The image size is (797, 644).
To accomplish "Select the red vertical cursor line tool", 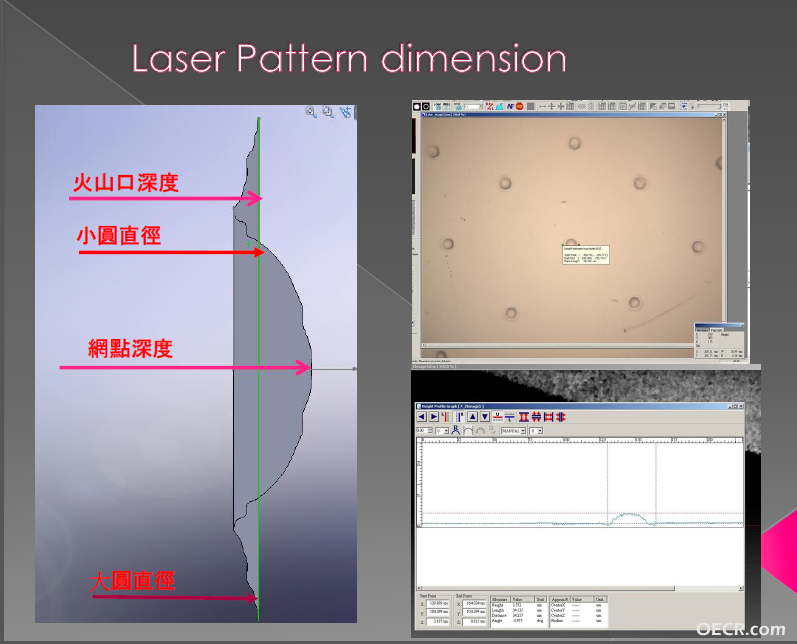I will click(x=445, y=417).
